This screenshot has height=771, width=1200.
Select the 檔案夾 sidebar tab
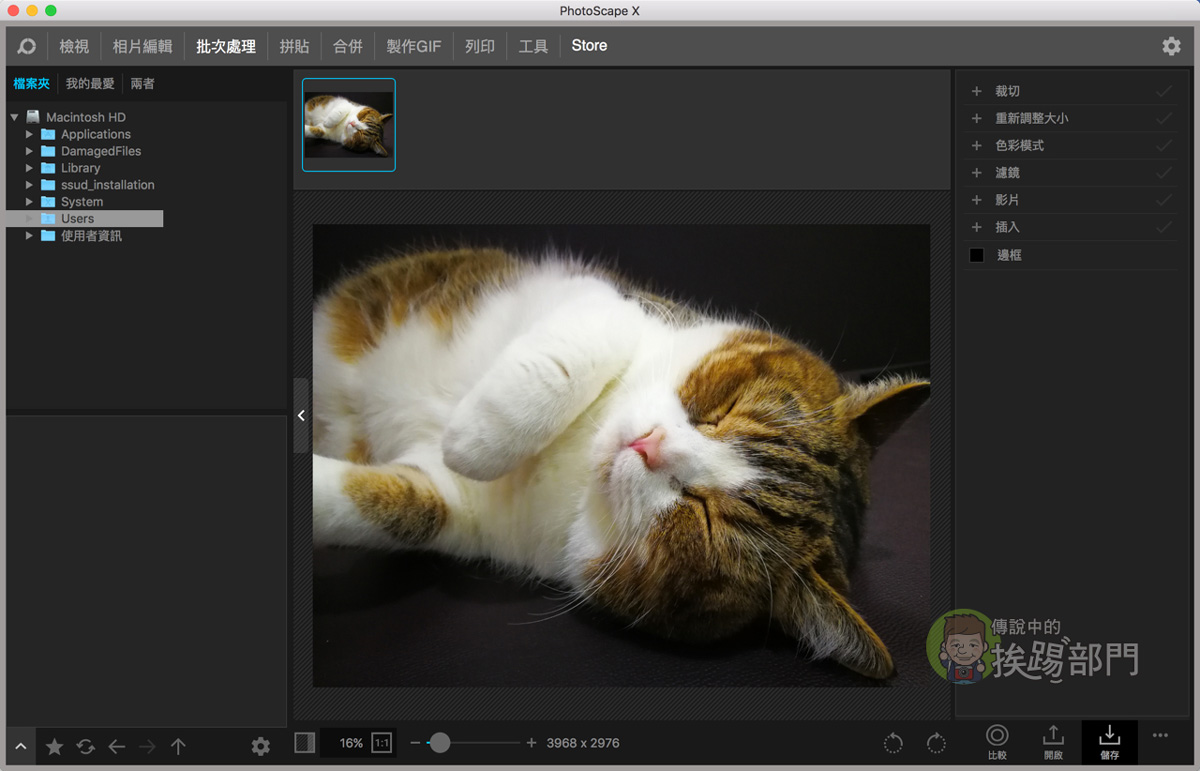(31, 84)
